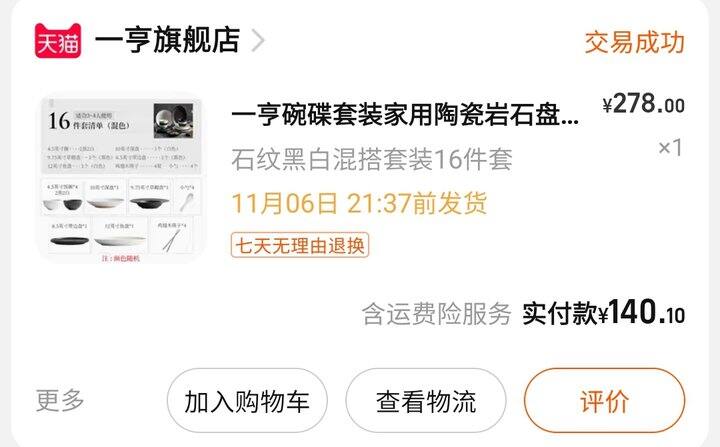Screen dimensions: 720x447
Task: Click the 查看物流 view logistics button
Action: [426, 401]
